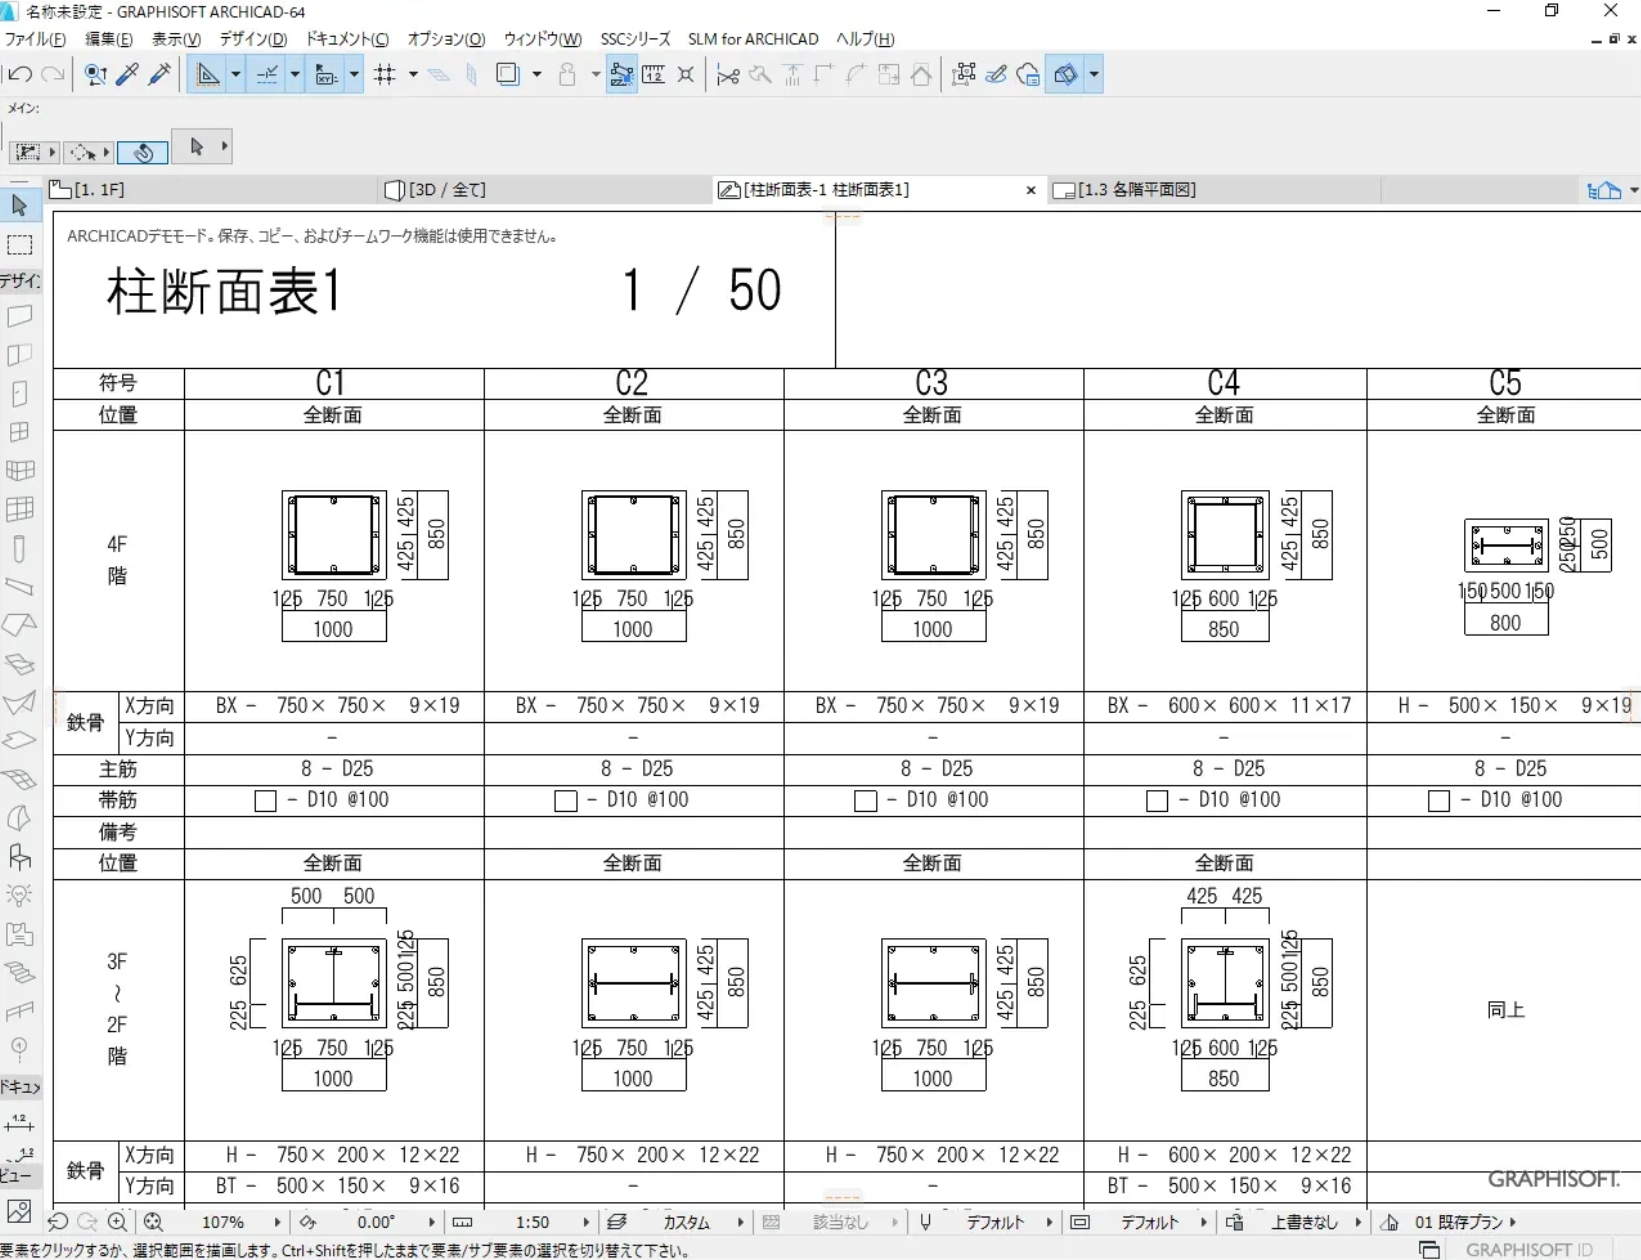Open the SSCシリーズ menu
The height and width of the screenshot is (1260, 1641).
click(x=635, y=39)
